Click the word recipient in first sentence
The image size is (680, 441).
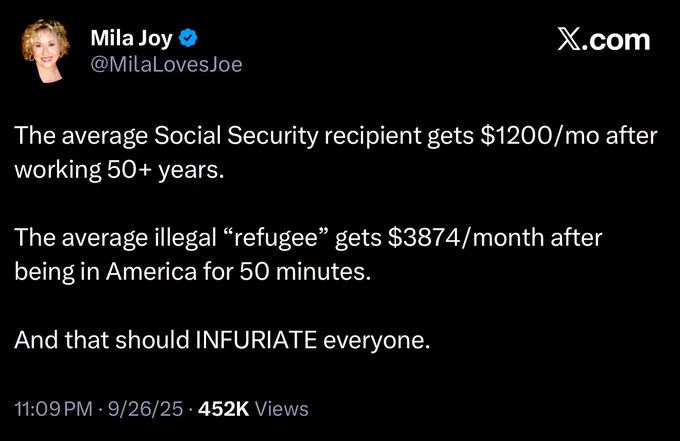[x=373, y=137]
